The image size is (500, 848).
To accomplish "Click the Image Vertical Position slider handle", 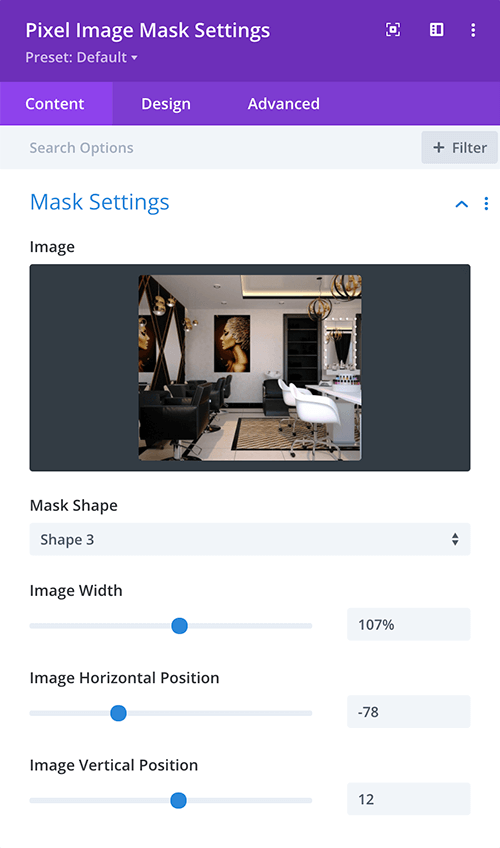I will (178, 800).
